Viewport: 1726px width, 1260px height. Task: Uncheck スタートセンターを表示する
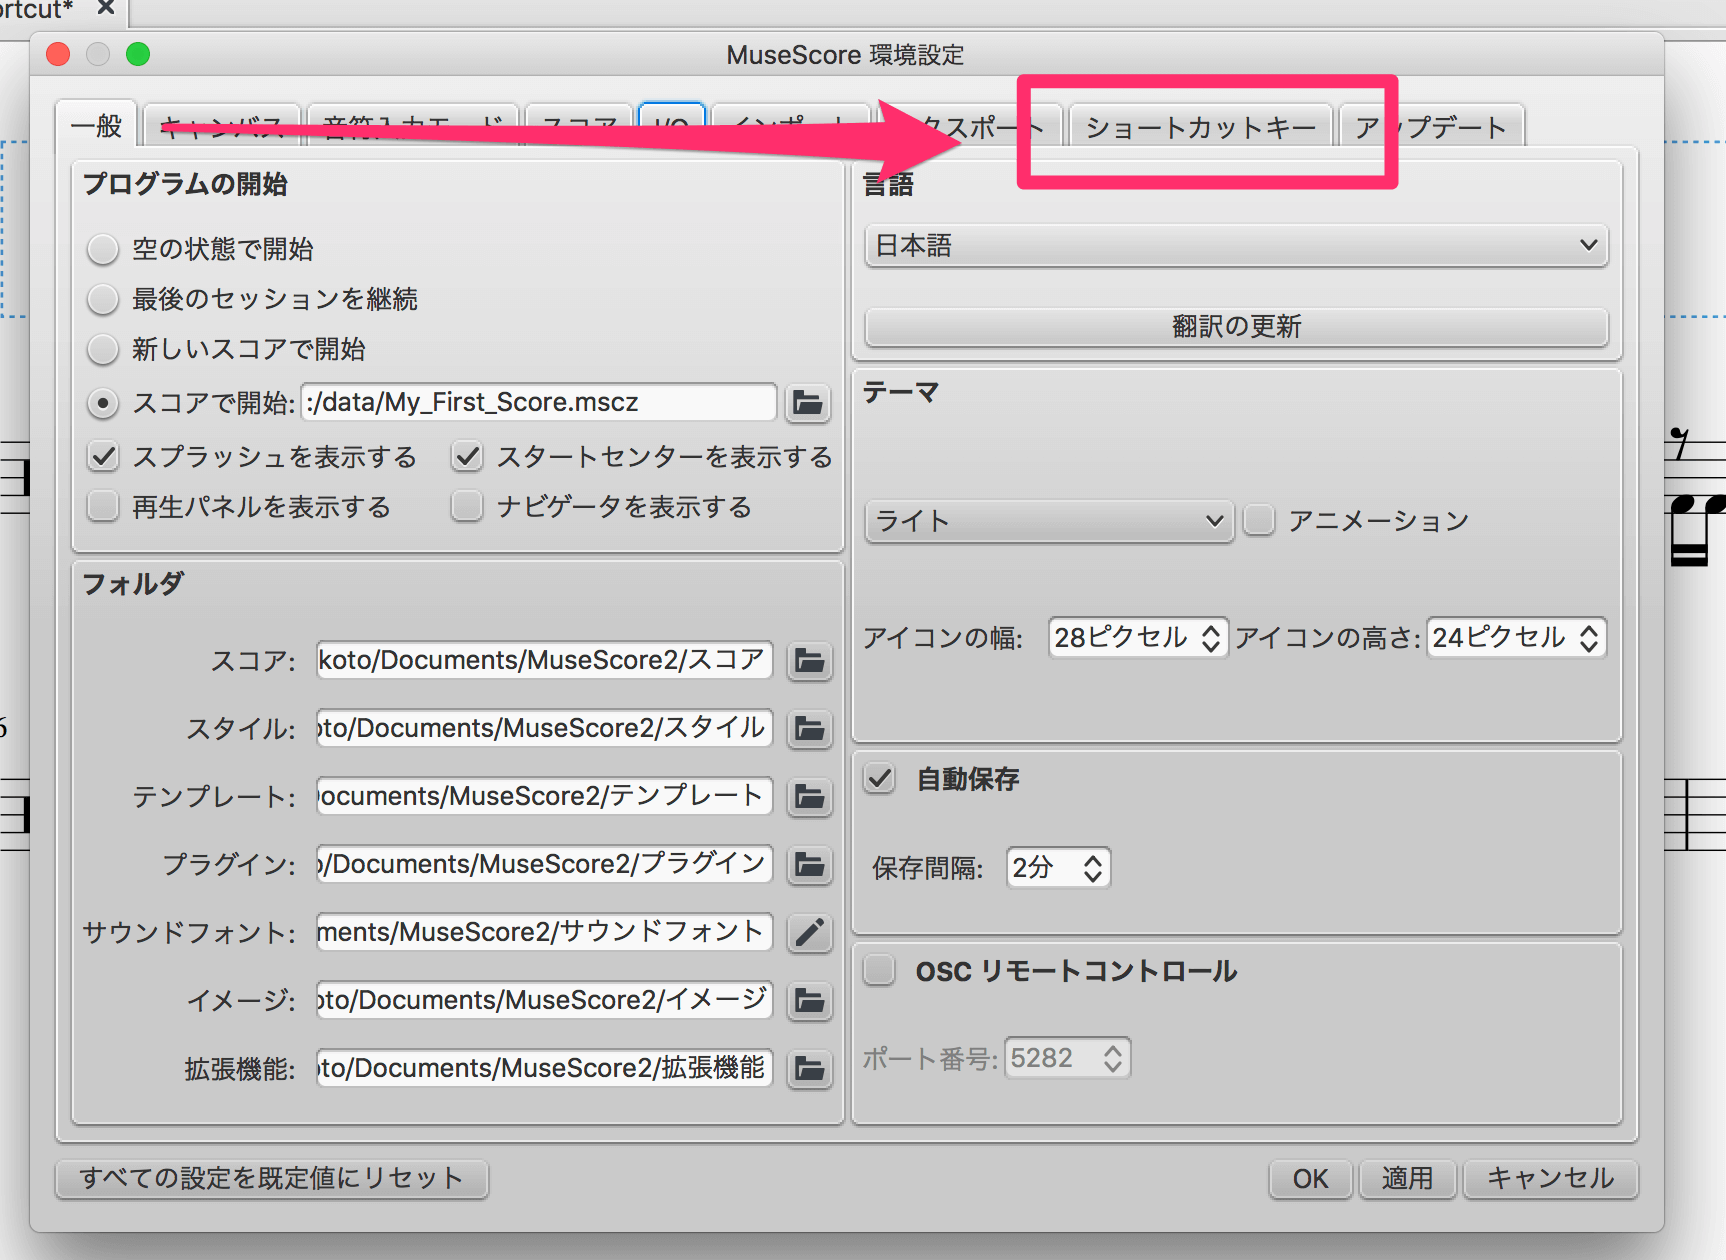click(x=467, y=456)
